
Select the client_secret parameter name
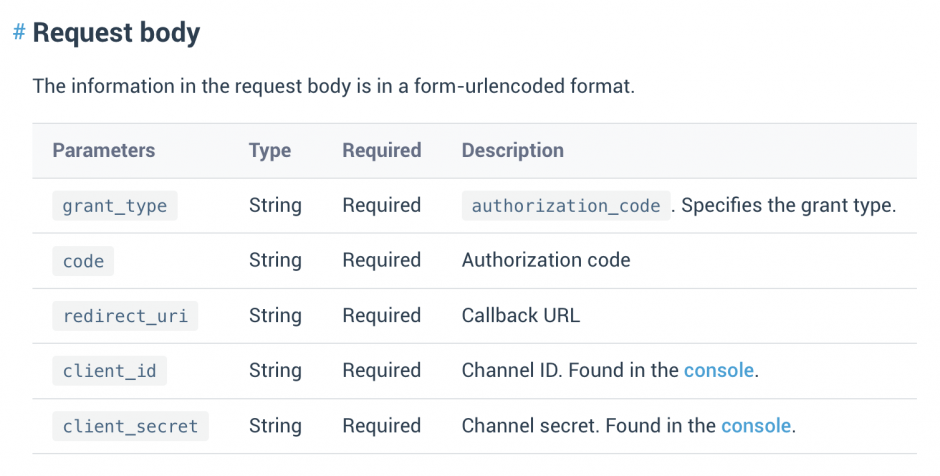pos(130,426)
